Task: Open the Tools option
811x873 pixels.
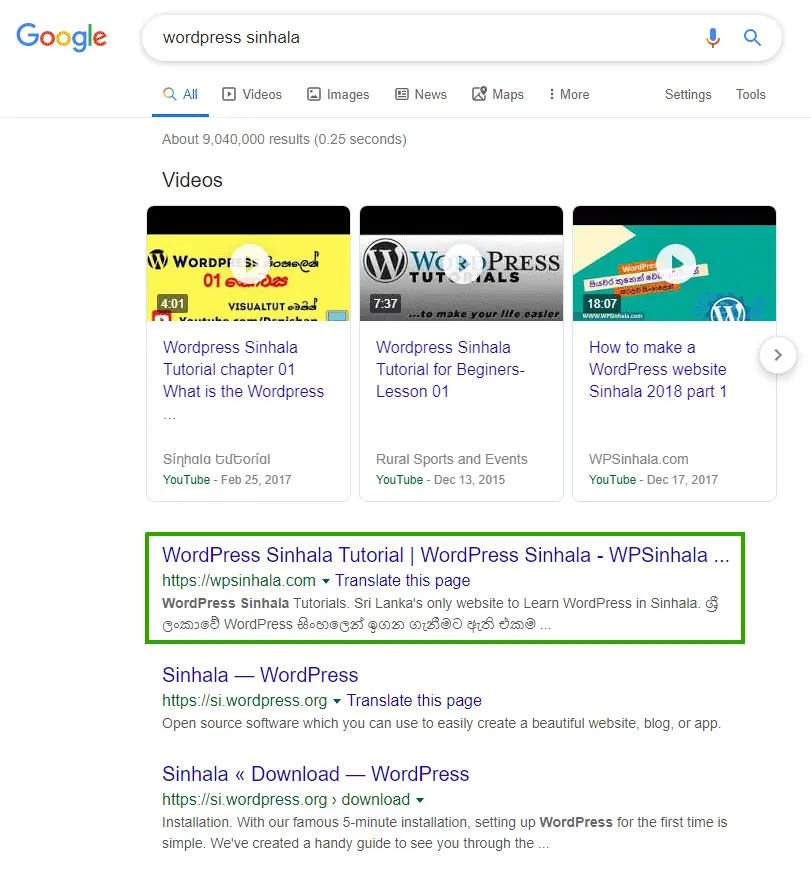Action: tap(750, 94)
